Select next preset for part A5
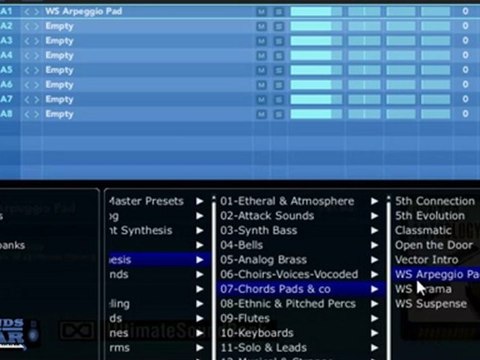Viewport: 480px width, 360px height. tap(36, 70)
